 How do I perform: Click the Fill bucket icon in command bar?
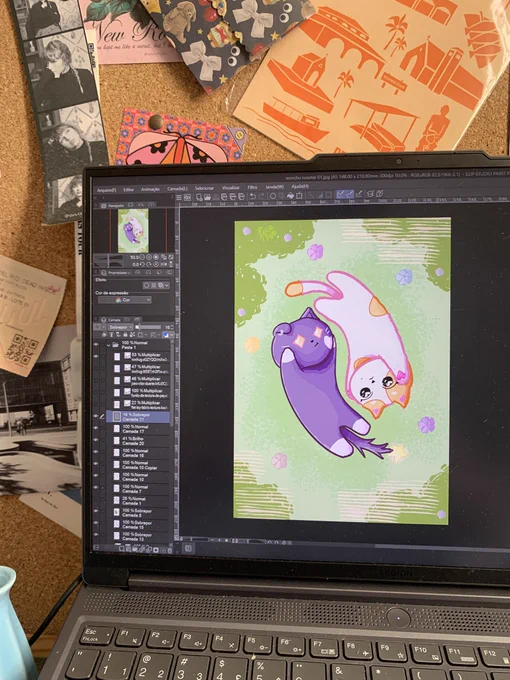pos(291,196)
